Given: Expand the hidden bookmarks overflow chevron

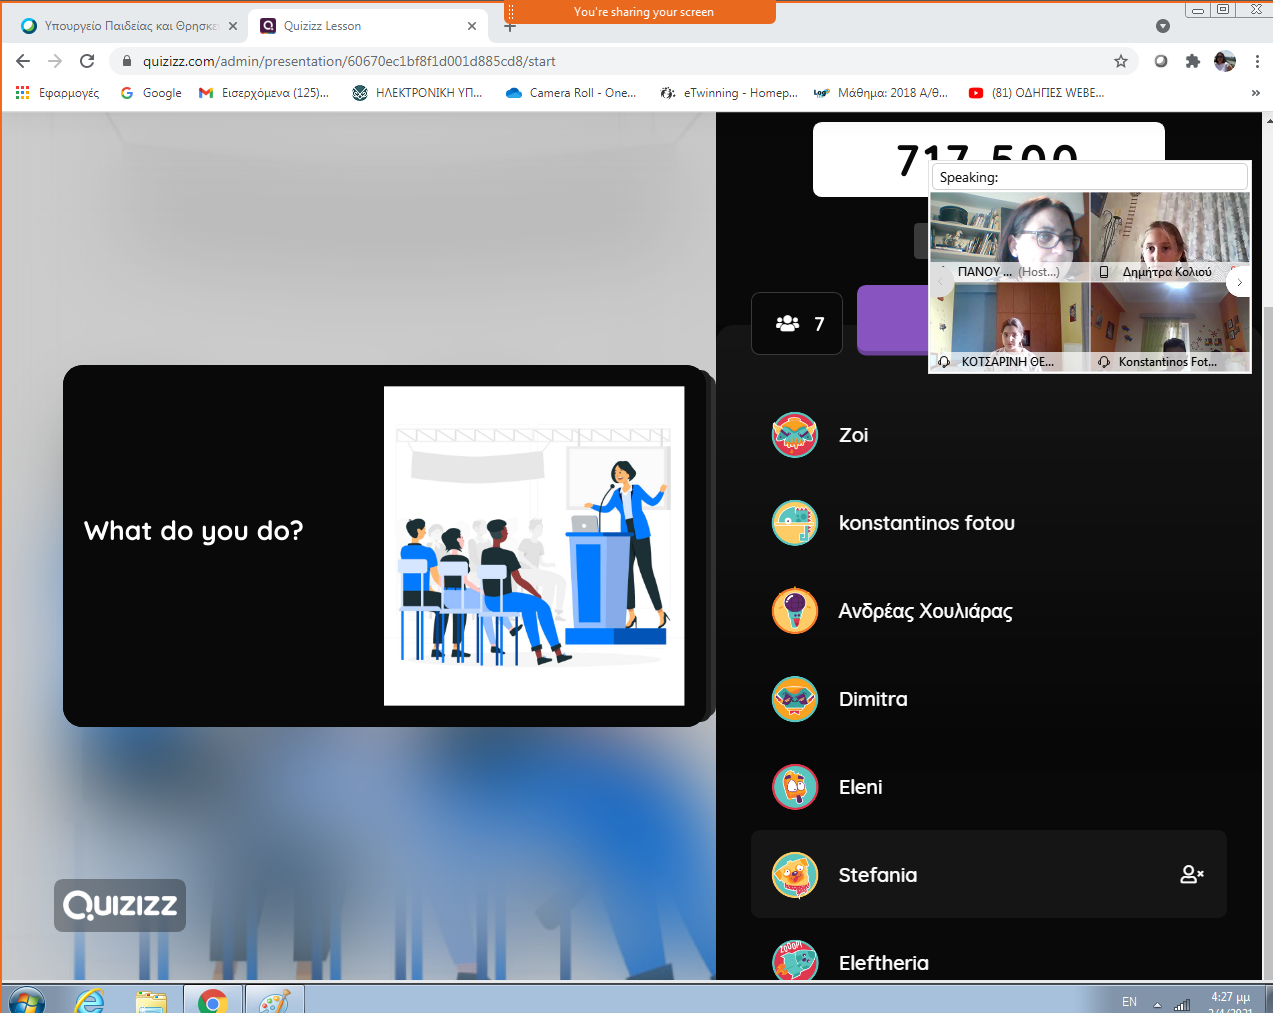Looking at the screenshot, I should click(x=1255, y=93).
